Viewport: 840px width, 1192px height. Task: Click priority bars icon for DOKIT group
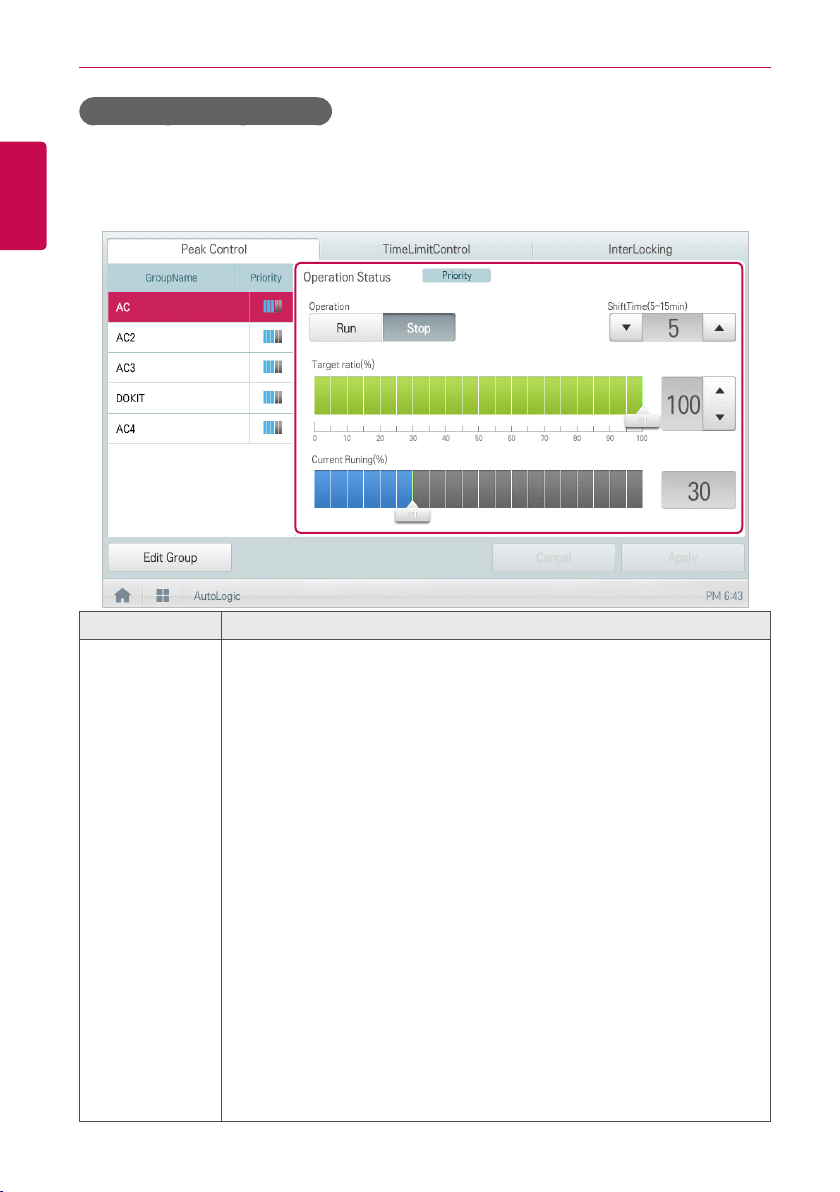tap(272, 398)
